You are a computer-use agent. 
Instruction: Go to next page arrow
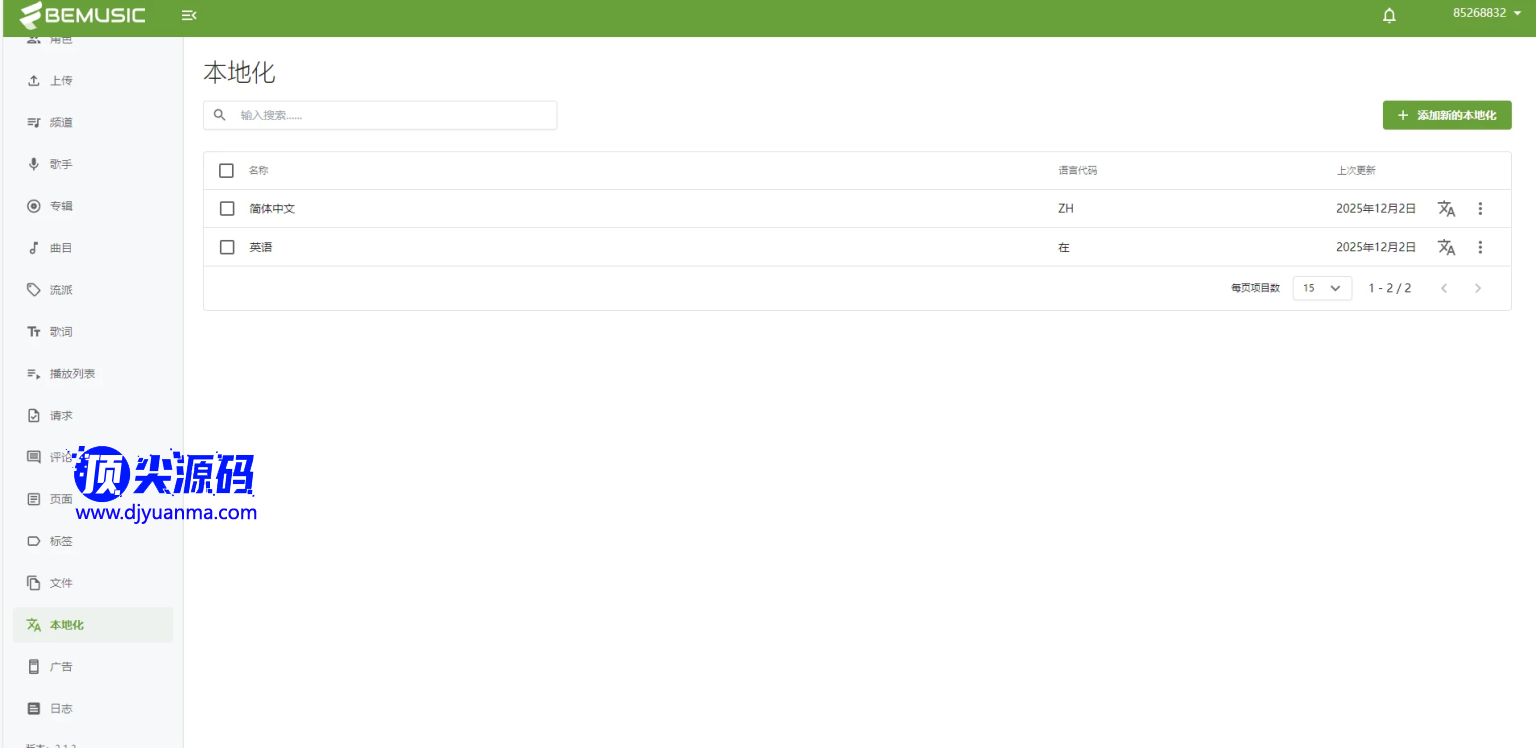pos(1478,288)
